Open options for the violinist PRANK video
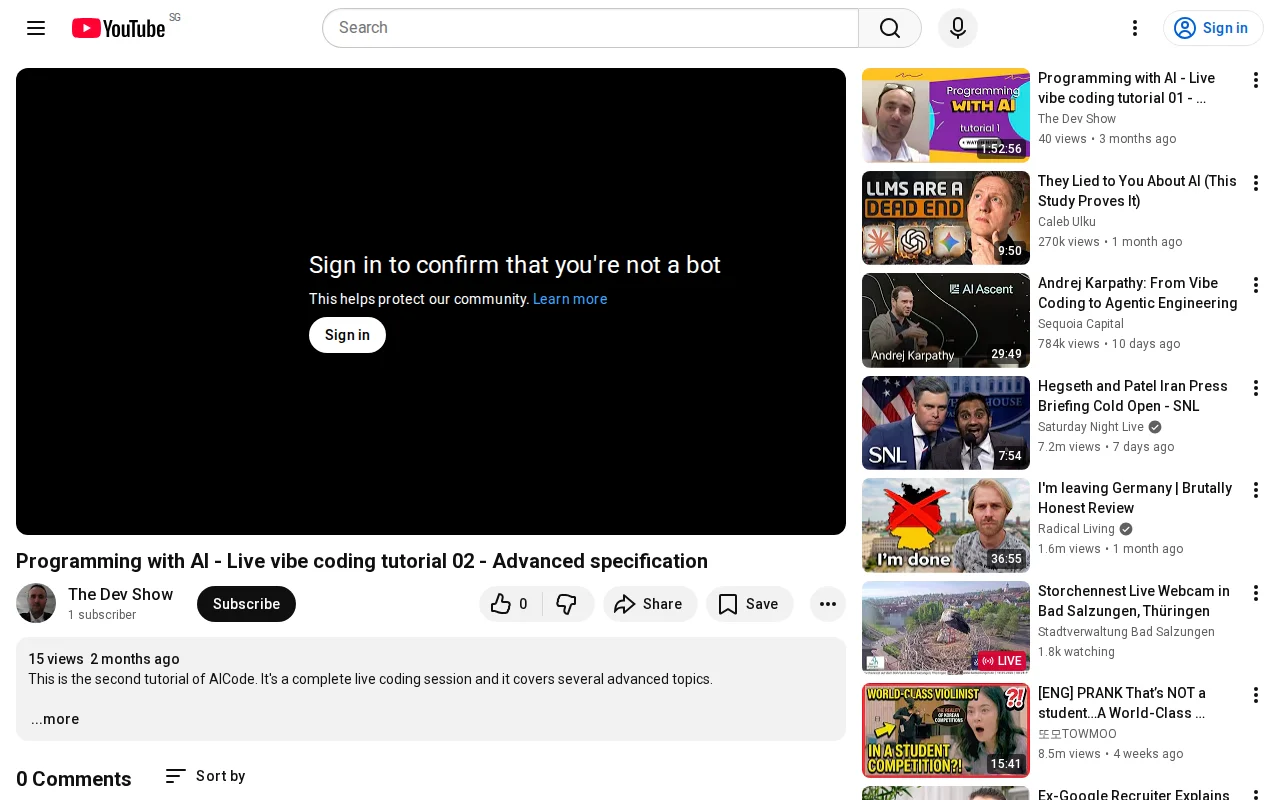Image resolution: width=1280 pixels, height=800 pixels. click(1256, 695)
